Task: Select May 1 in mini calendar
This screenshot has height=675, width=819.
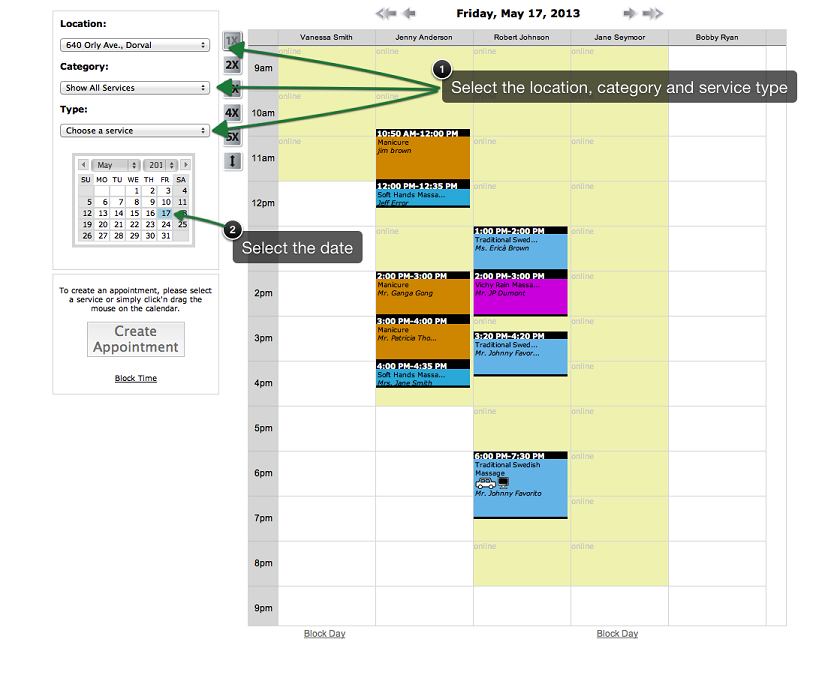Action: click(134, 191)
